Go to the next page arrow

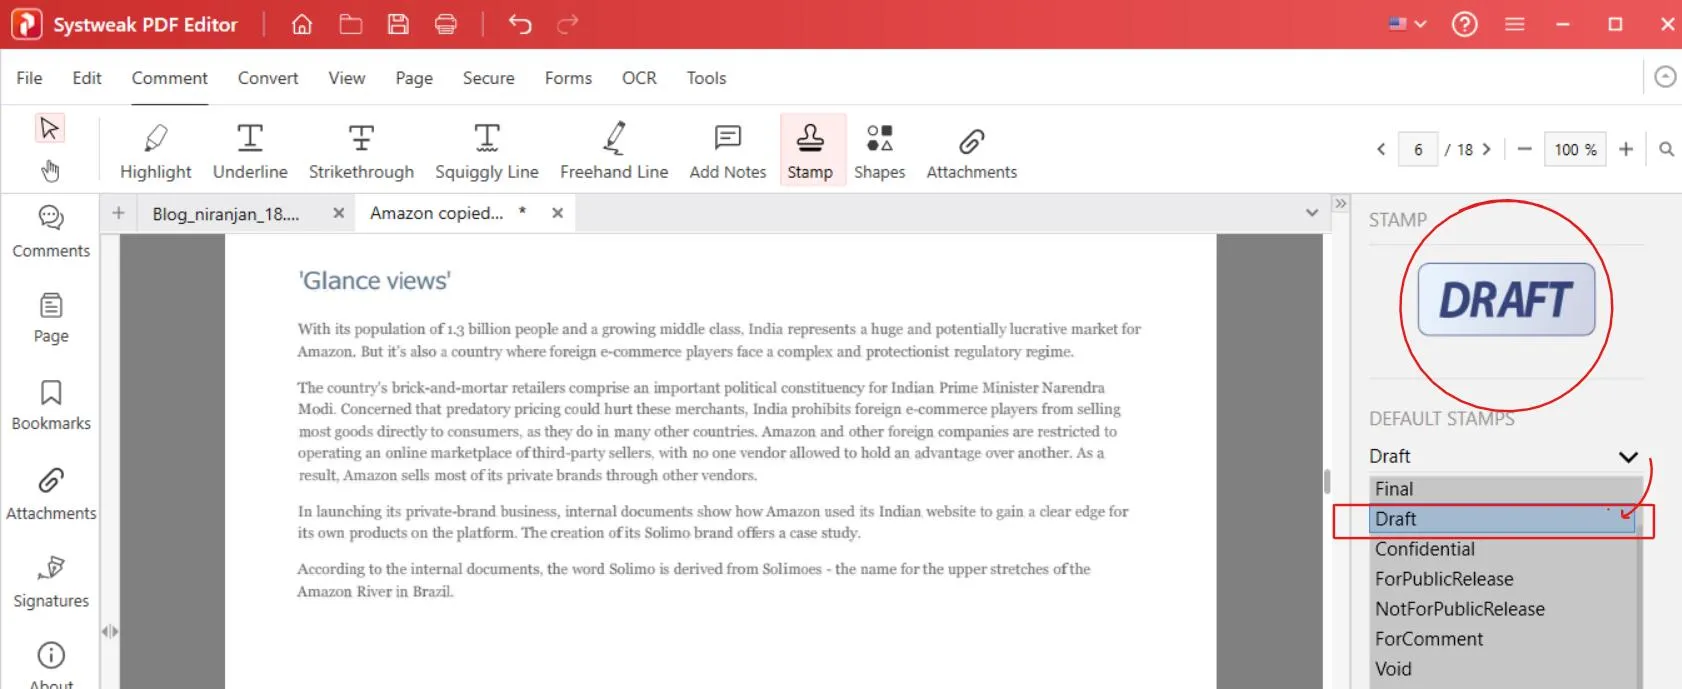pyautogui.click(x=1487, y=149)
